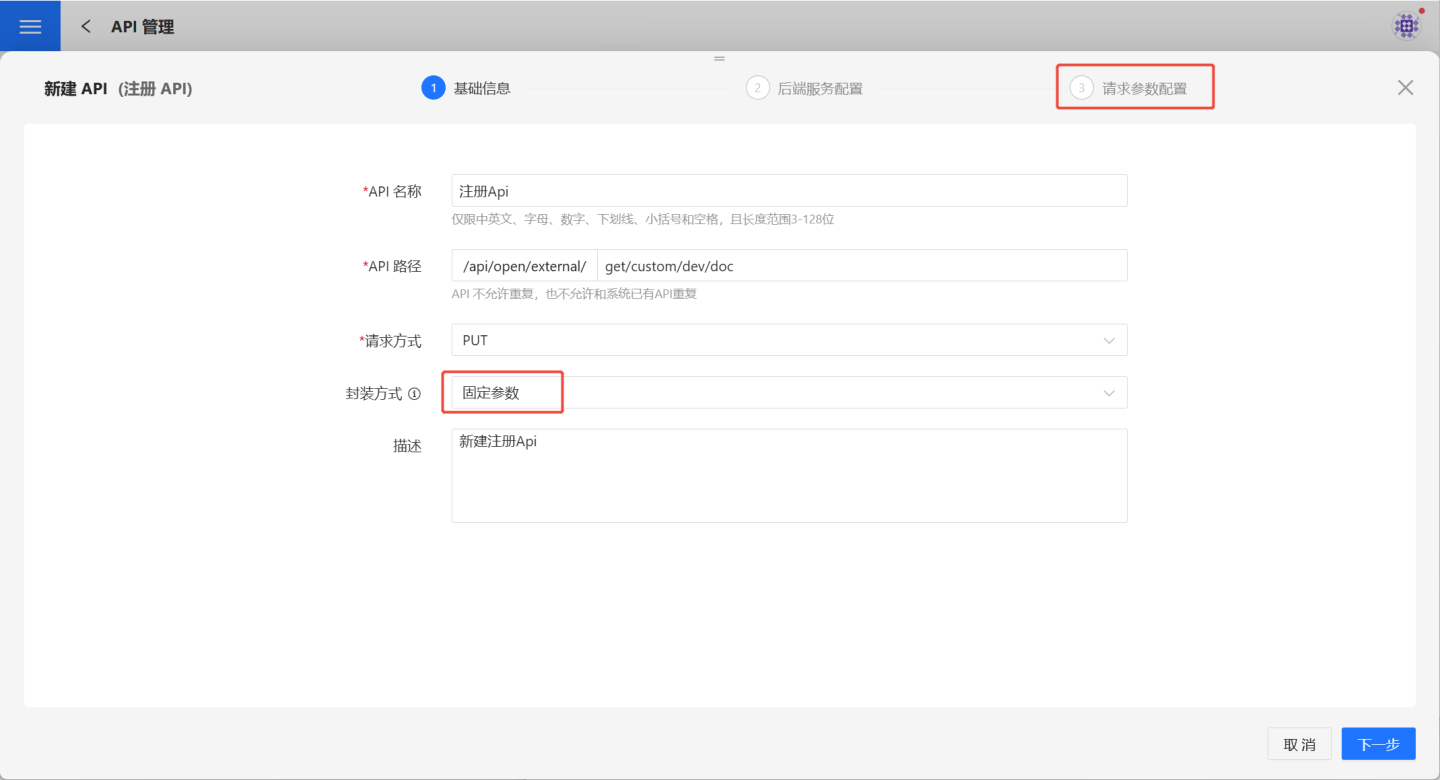The image size is (1440, 780).
Task: Expand 请求方式 using its chevron arrow
Action: click(1108, 341)
